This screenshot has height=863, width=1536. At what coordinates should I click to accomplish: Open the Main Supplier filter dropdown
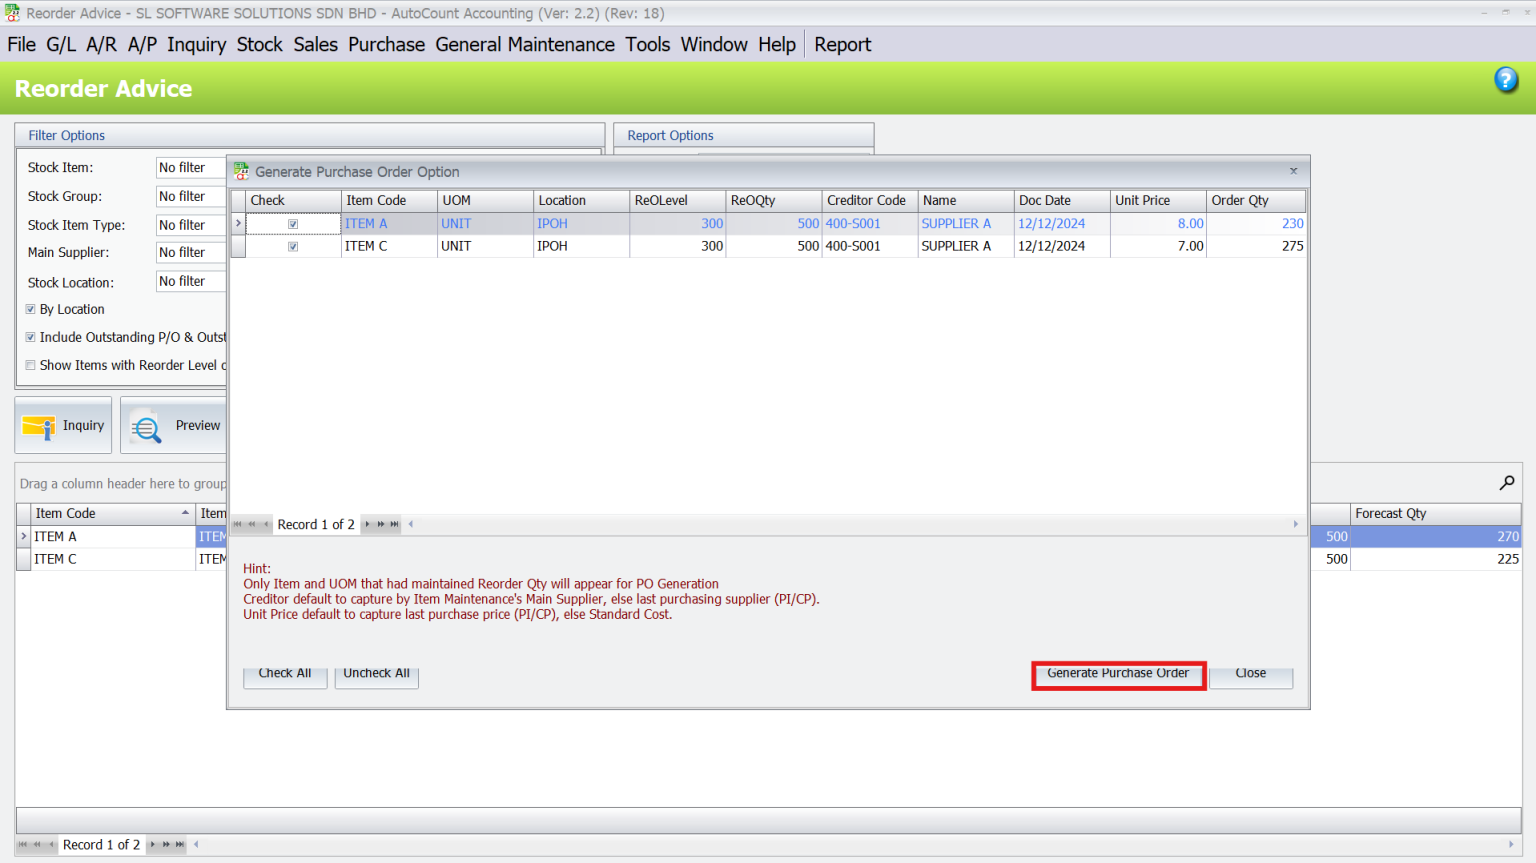[190, 252]
